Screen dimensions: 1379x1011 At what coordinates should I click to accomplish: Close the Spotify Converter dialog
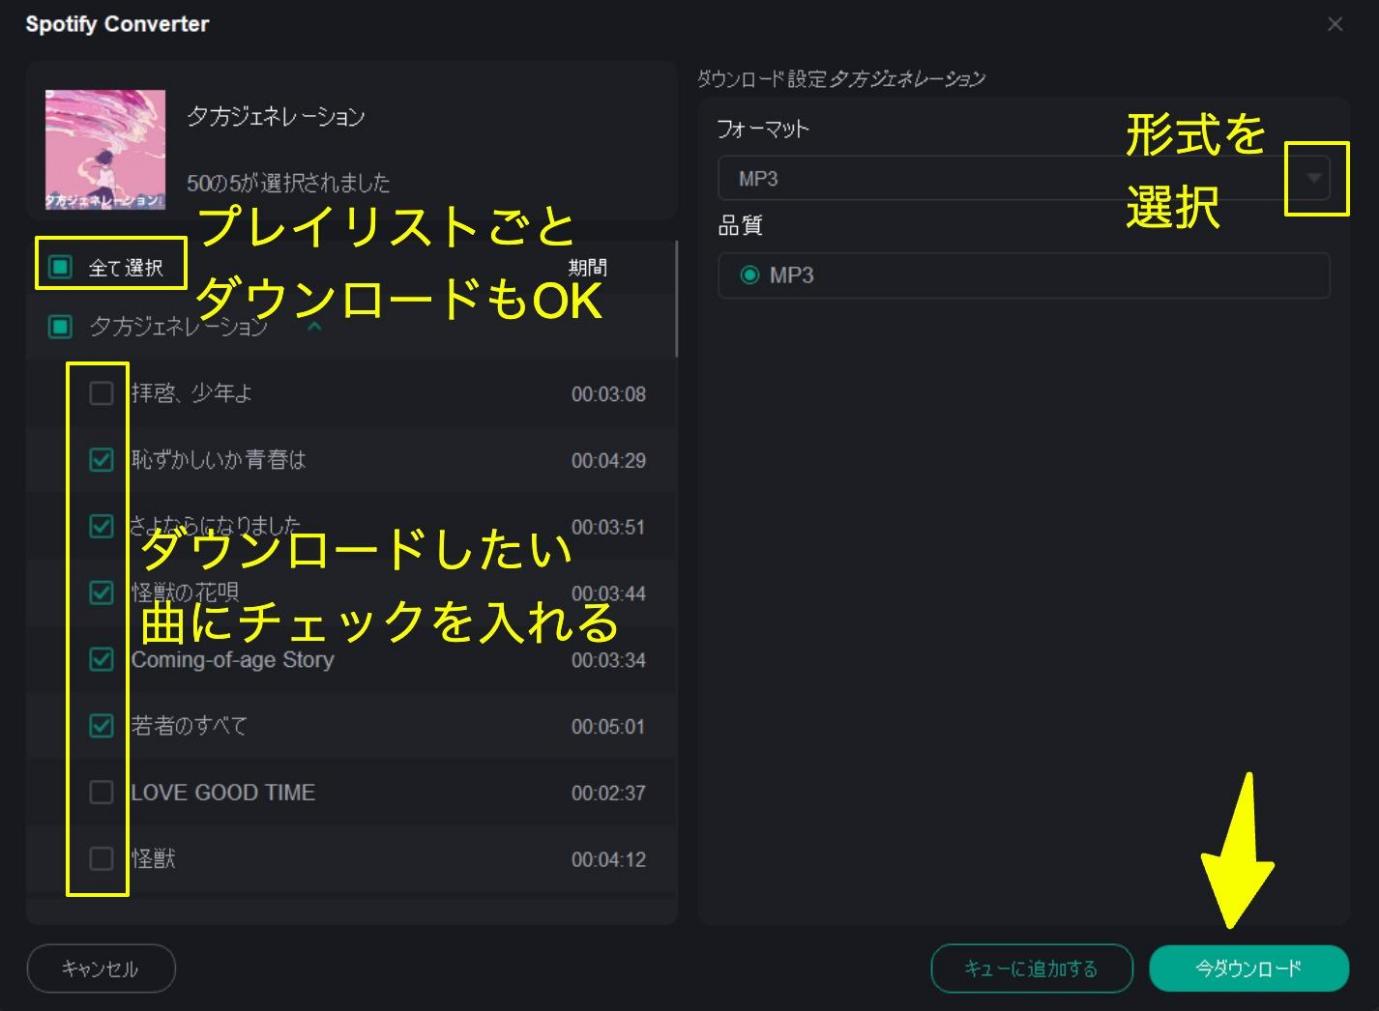(x=1335, y=24)
